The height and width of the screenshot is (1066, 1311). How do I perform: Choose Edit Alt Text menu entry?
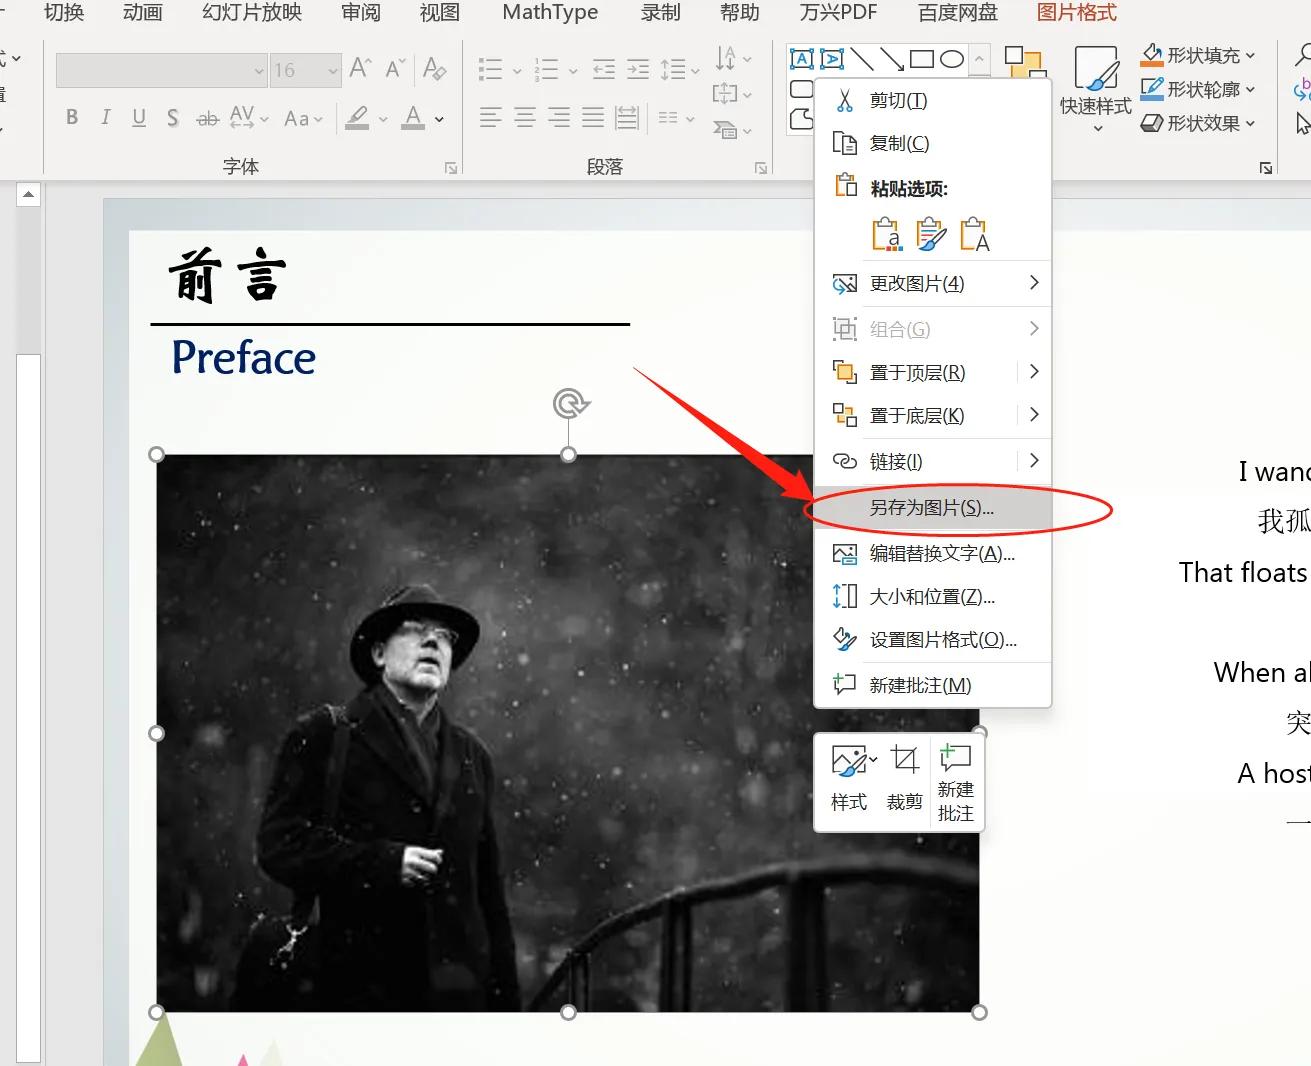pyautogui.click(x=933, y=554)
